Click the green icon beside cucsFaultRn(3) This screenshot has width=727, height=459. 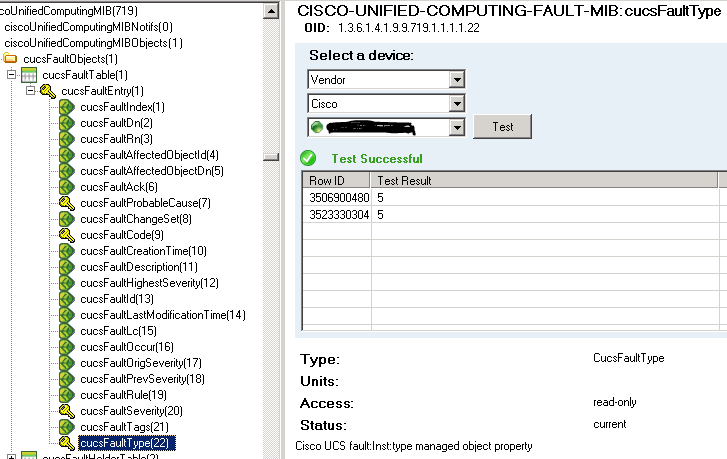tap(67, 139)
